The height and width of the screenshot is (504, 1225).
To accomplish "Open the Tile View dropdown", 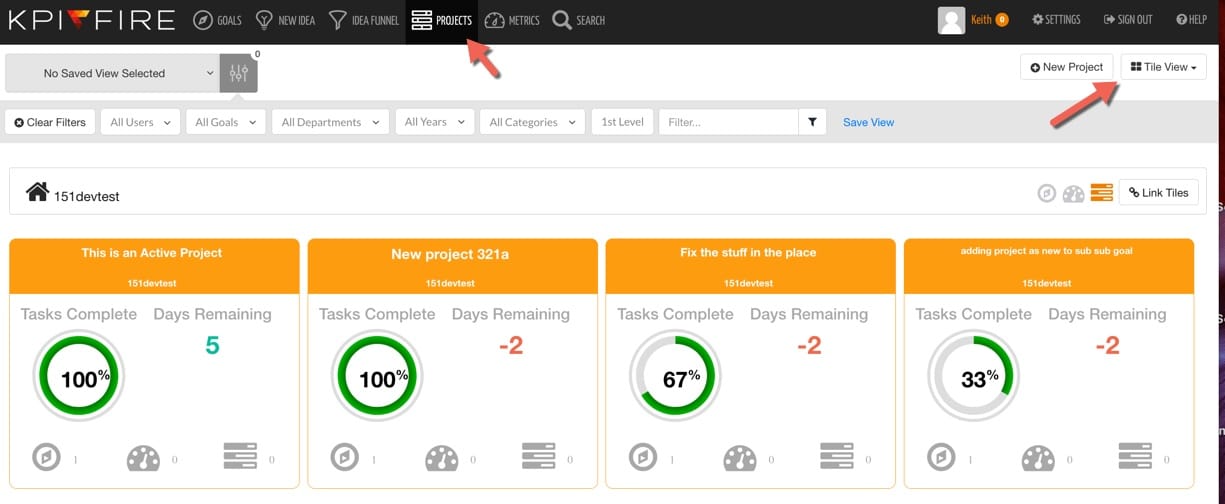I will [1163, 67].
